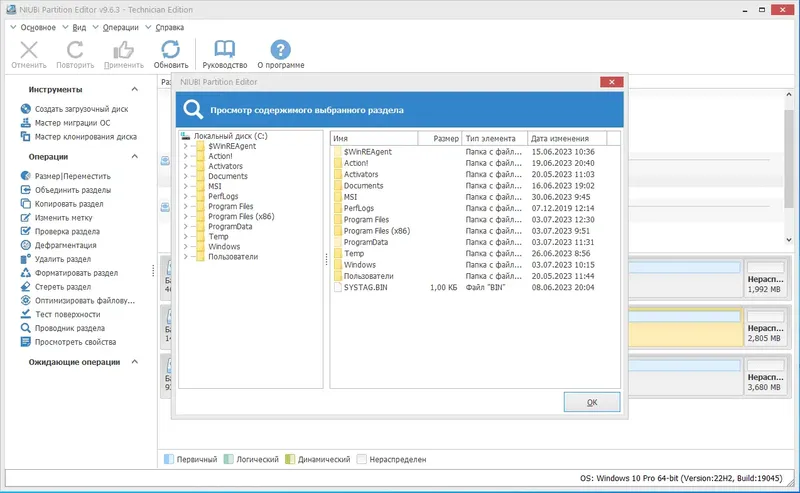800x493 pixels.
Task: Run Тест поверхности operation
Action: point(60,314)
